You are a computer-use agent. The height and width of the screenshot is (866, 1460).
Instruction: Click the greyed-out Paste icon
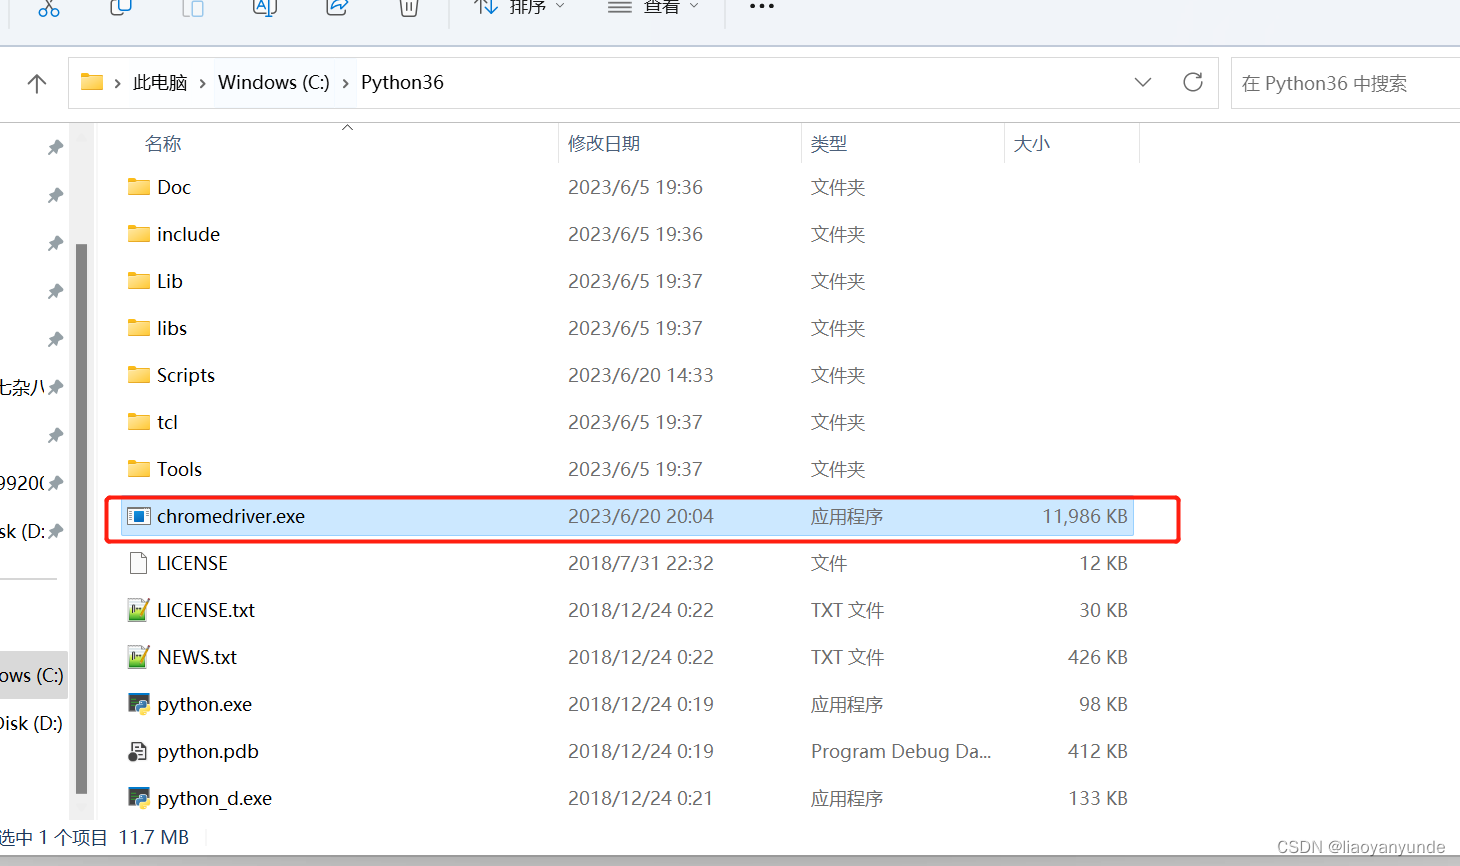click(193, 8)
